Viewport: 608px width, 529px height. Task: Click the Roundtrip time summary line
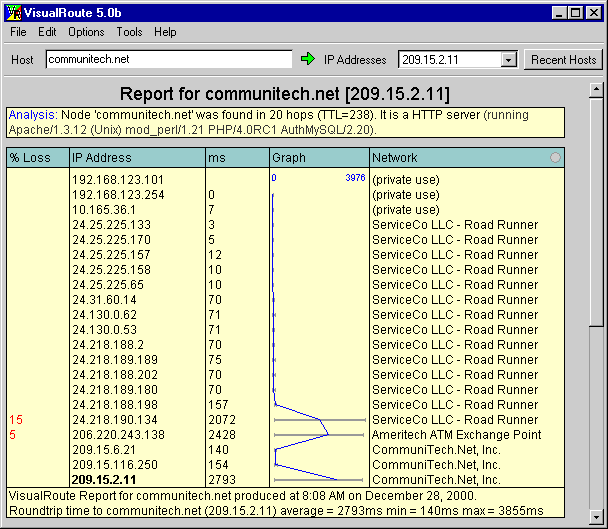[x=276, y=511]
